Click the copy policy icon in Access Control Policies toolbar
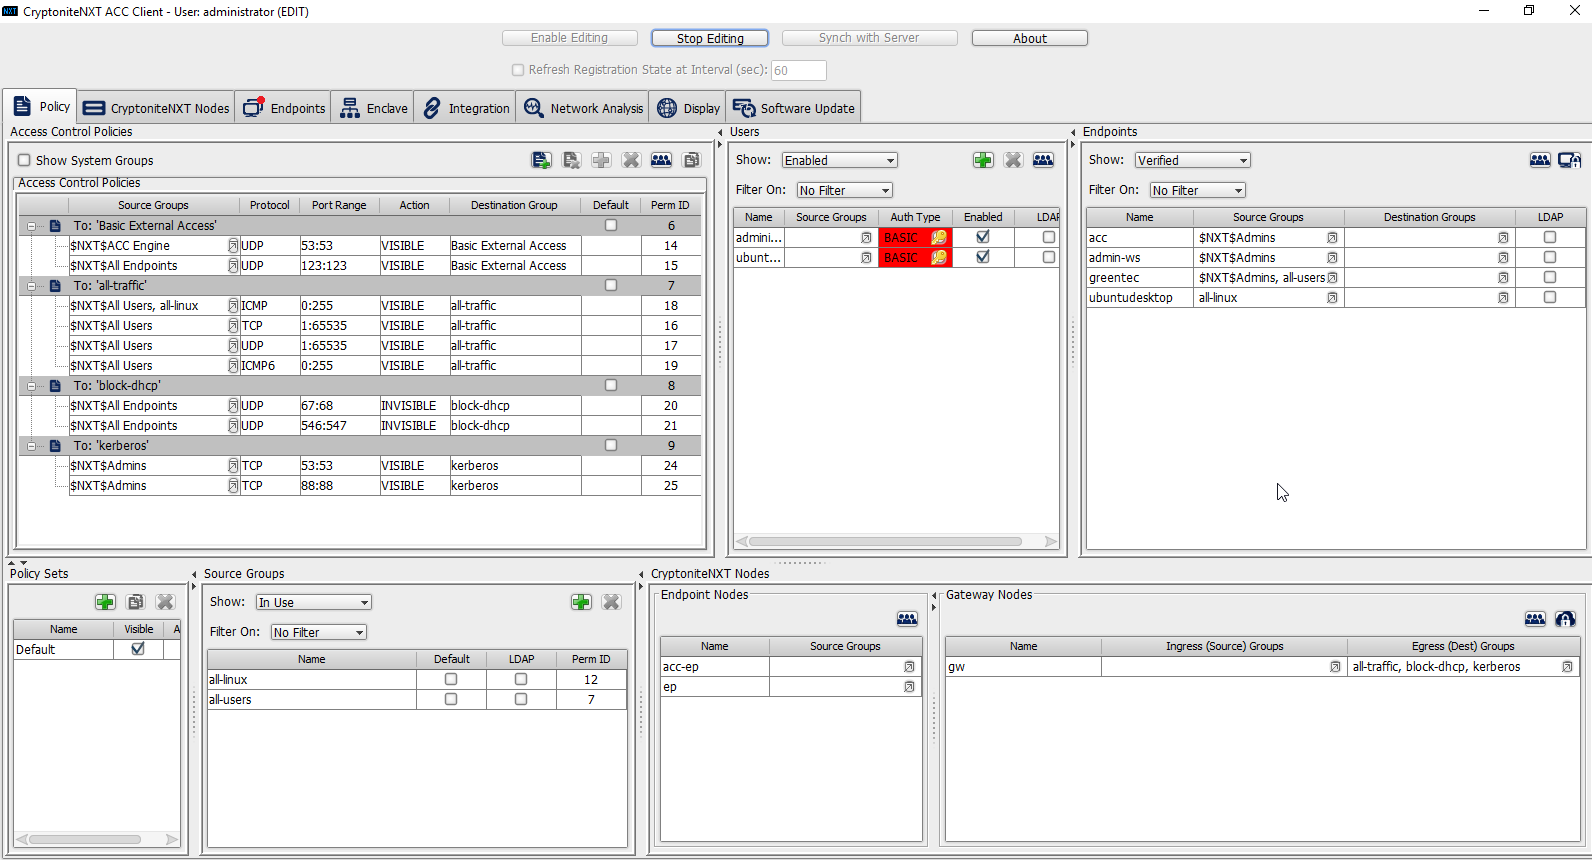The width and height of the screenshot is (1592, 860). pyautogui.click(x=691, y=160)
